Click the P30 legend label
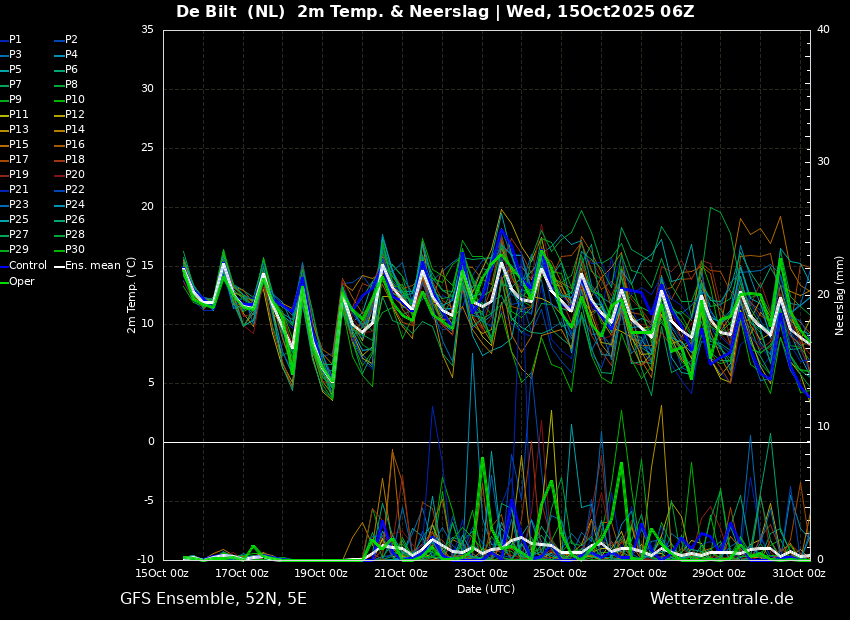Image resolution: width=850 pixels, height=620 pixels. (x=75, y=249)
